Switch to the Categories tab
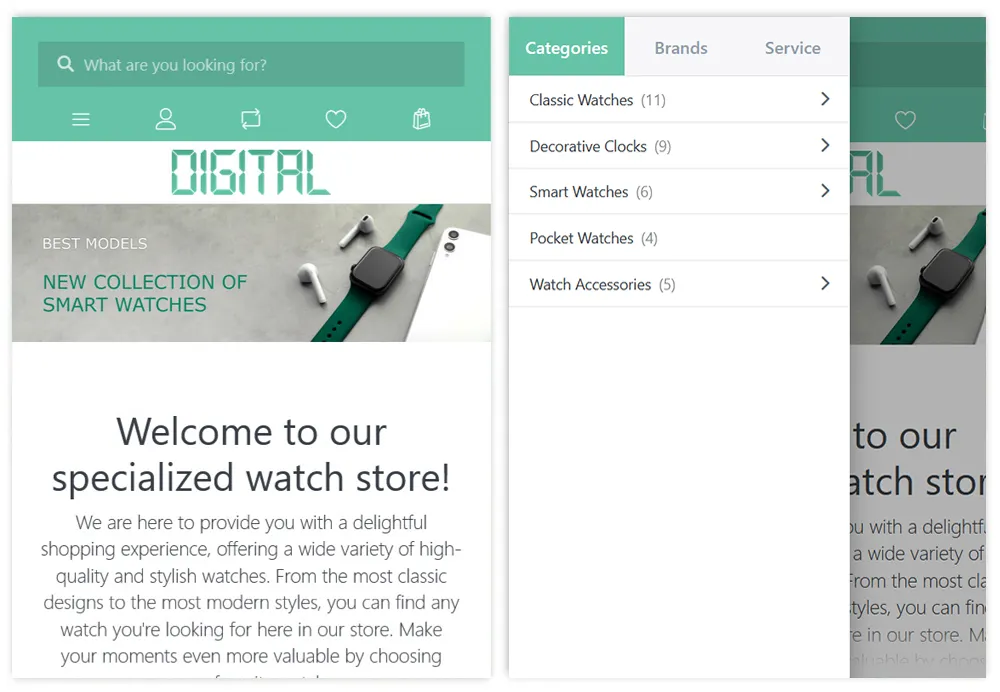1000x692 pixels. (566, 48)
